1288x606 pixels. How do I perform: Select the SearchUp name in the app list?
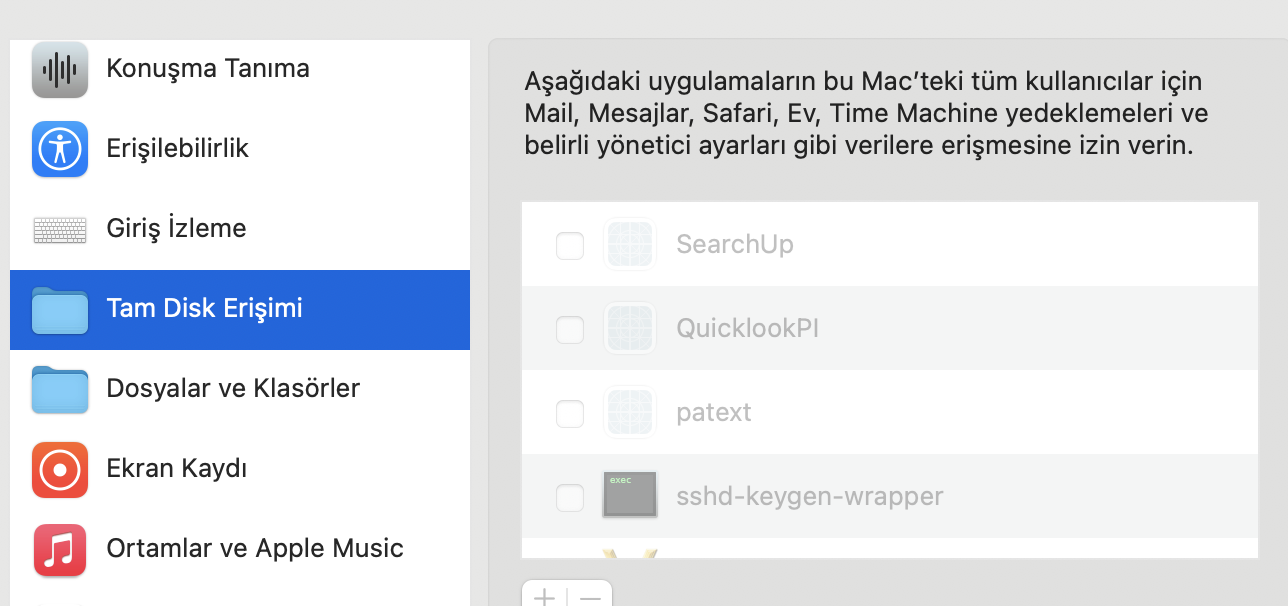pyautogui.click(x=735, y=245)
